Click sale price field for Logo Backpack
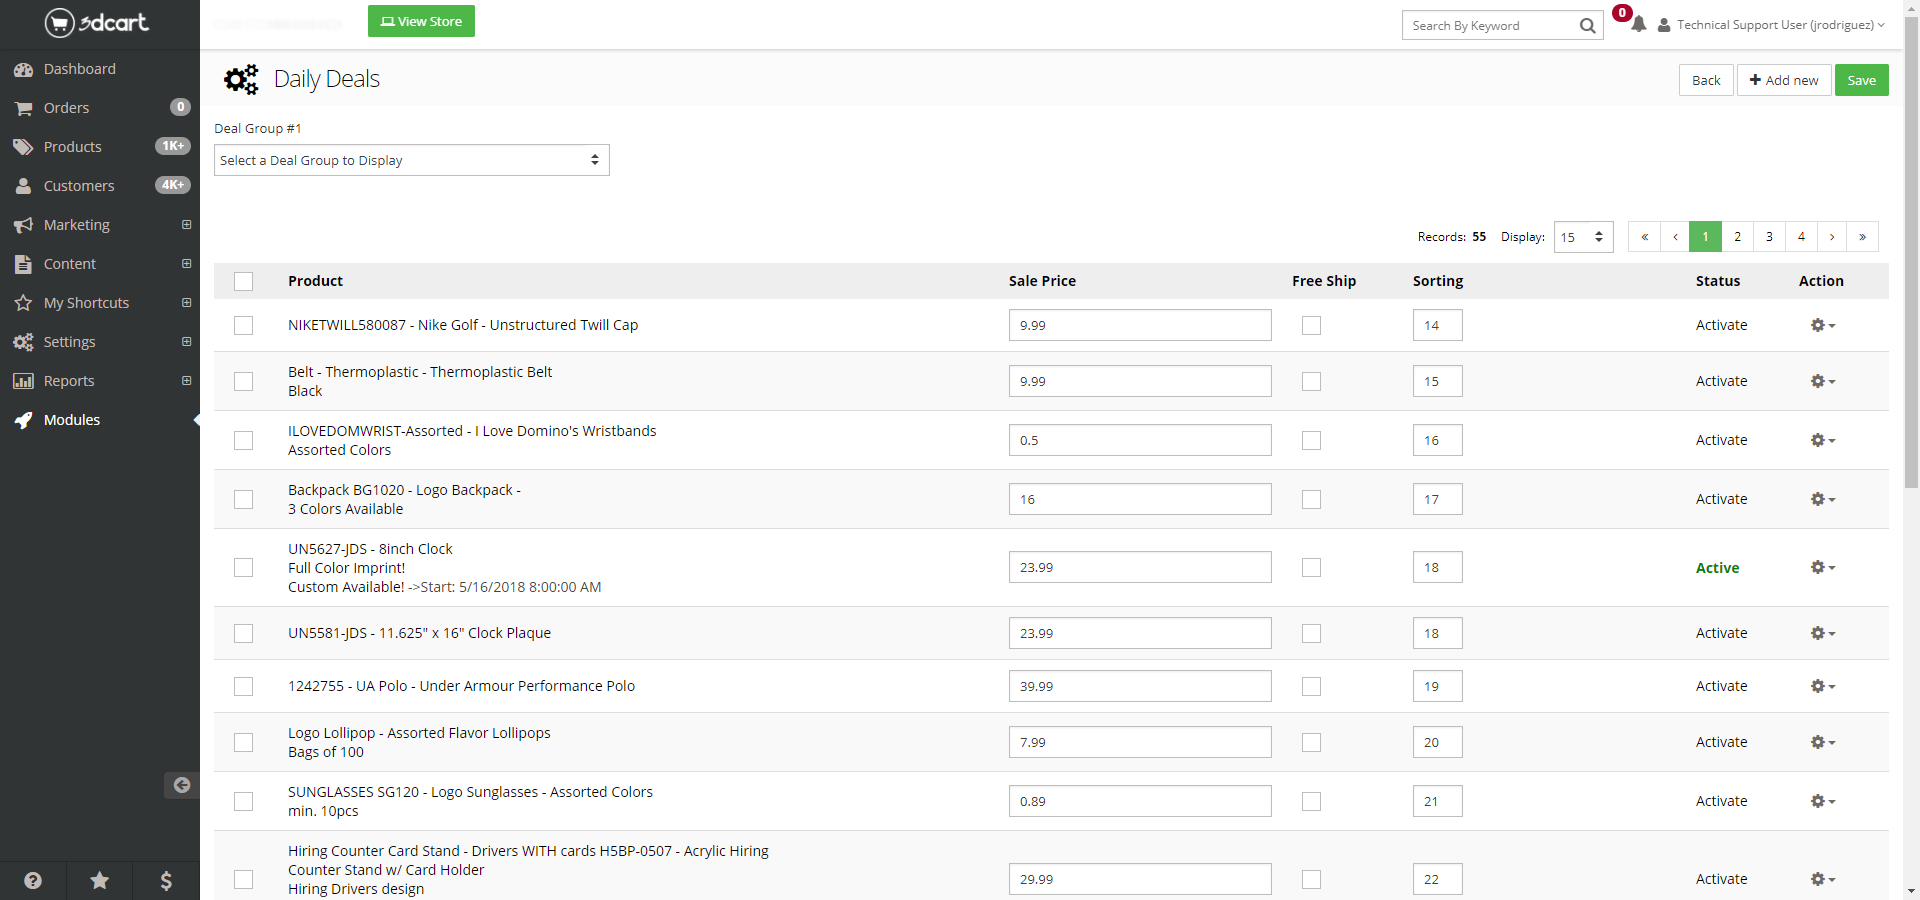 [x=1139, y=499]
